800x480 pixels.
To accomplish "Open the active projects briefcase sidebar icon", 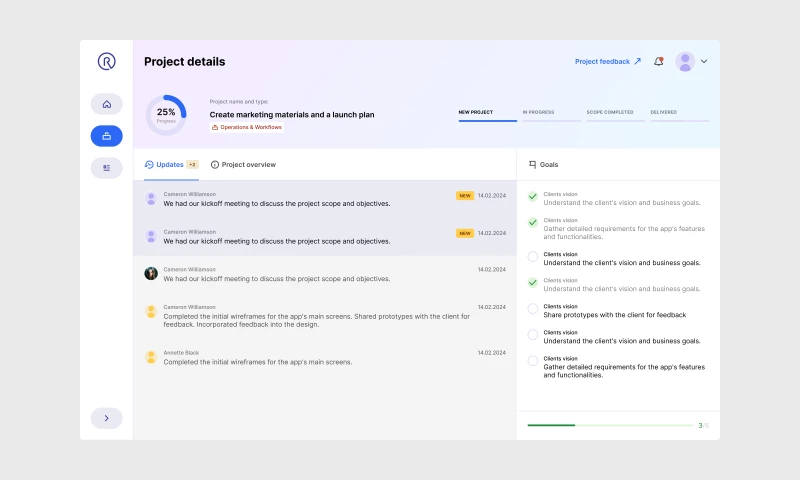I will [107, 136].
